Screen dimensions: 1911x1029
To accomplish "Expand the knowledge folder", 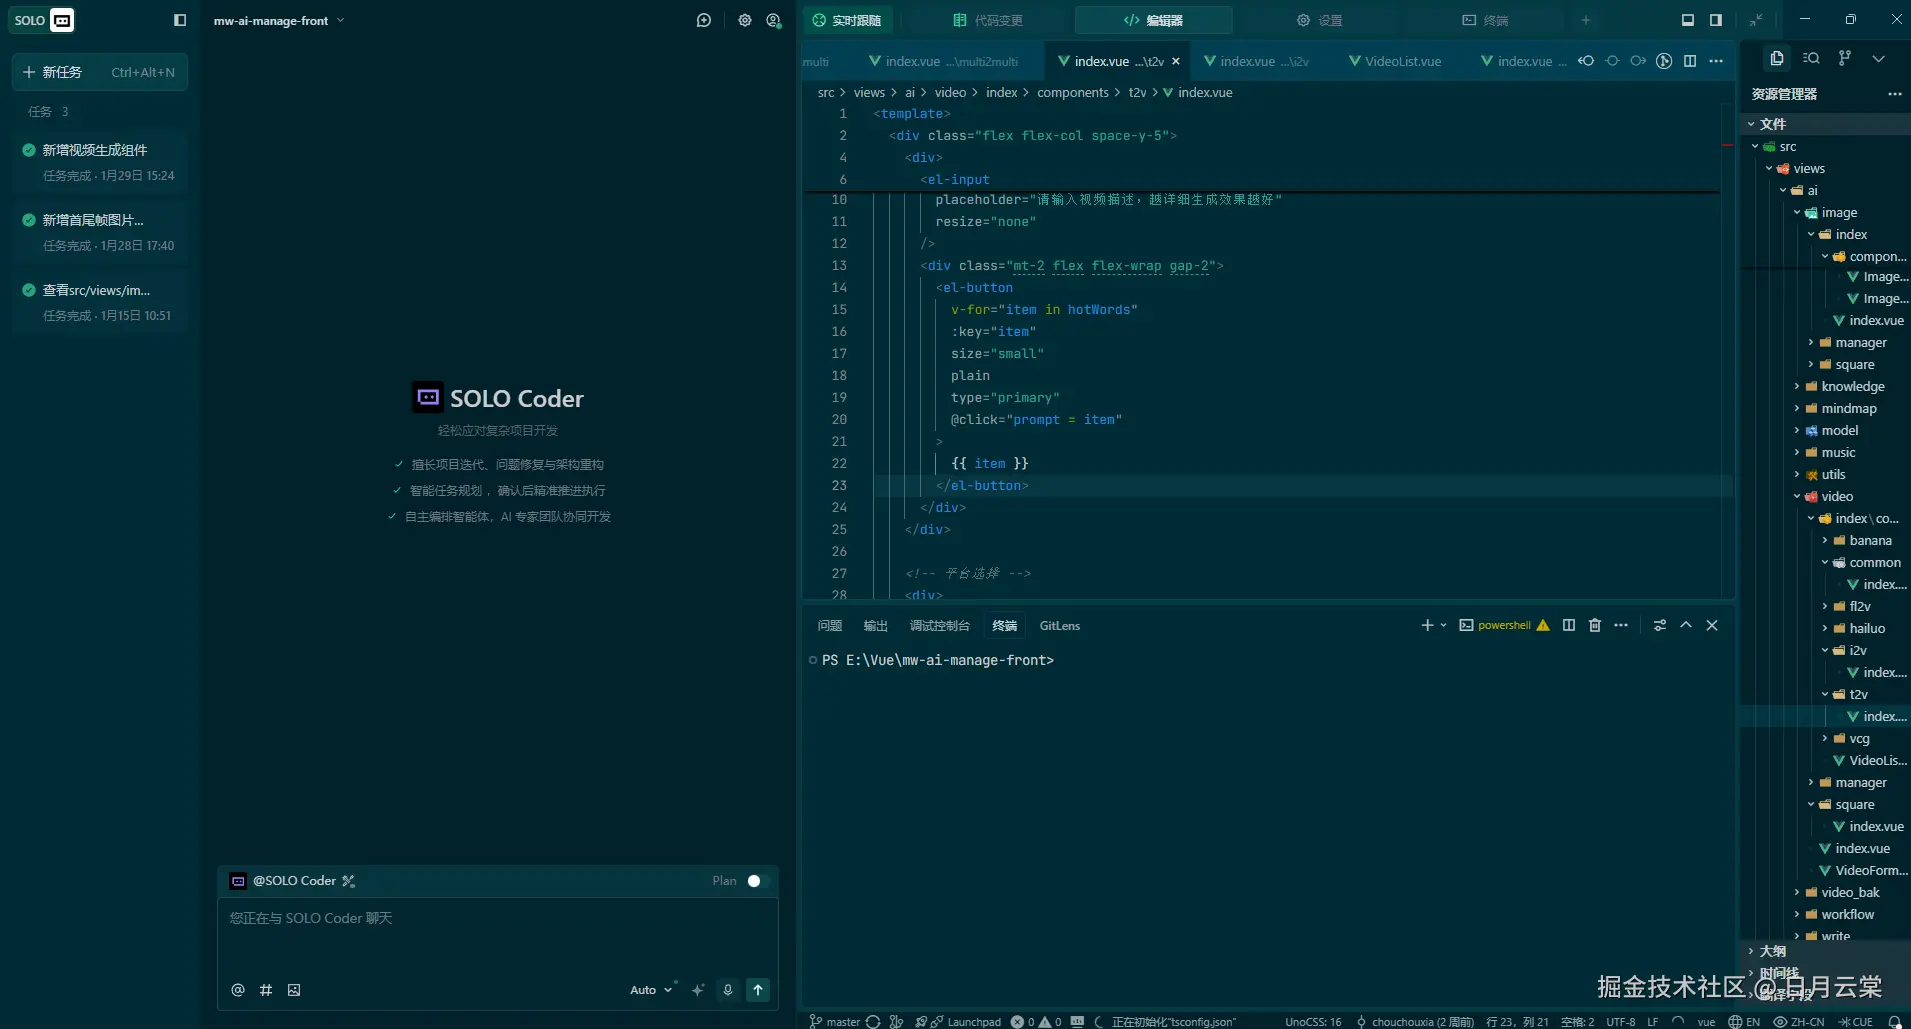I will pos(1852,387).
